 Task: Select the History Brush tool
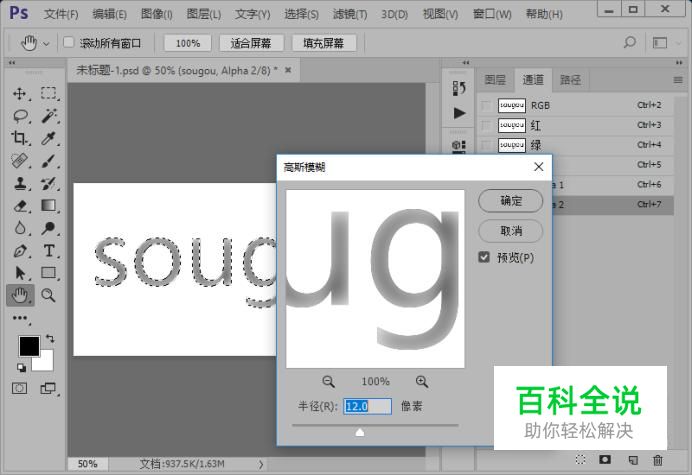(x=49, y=183)
